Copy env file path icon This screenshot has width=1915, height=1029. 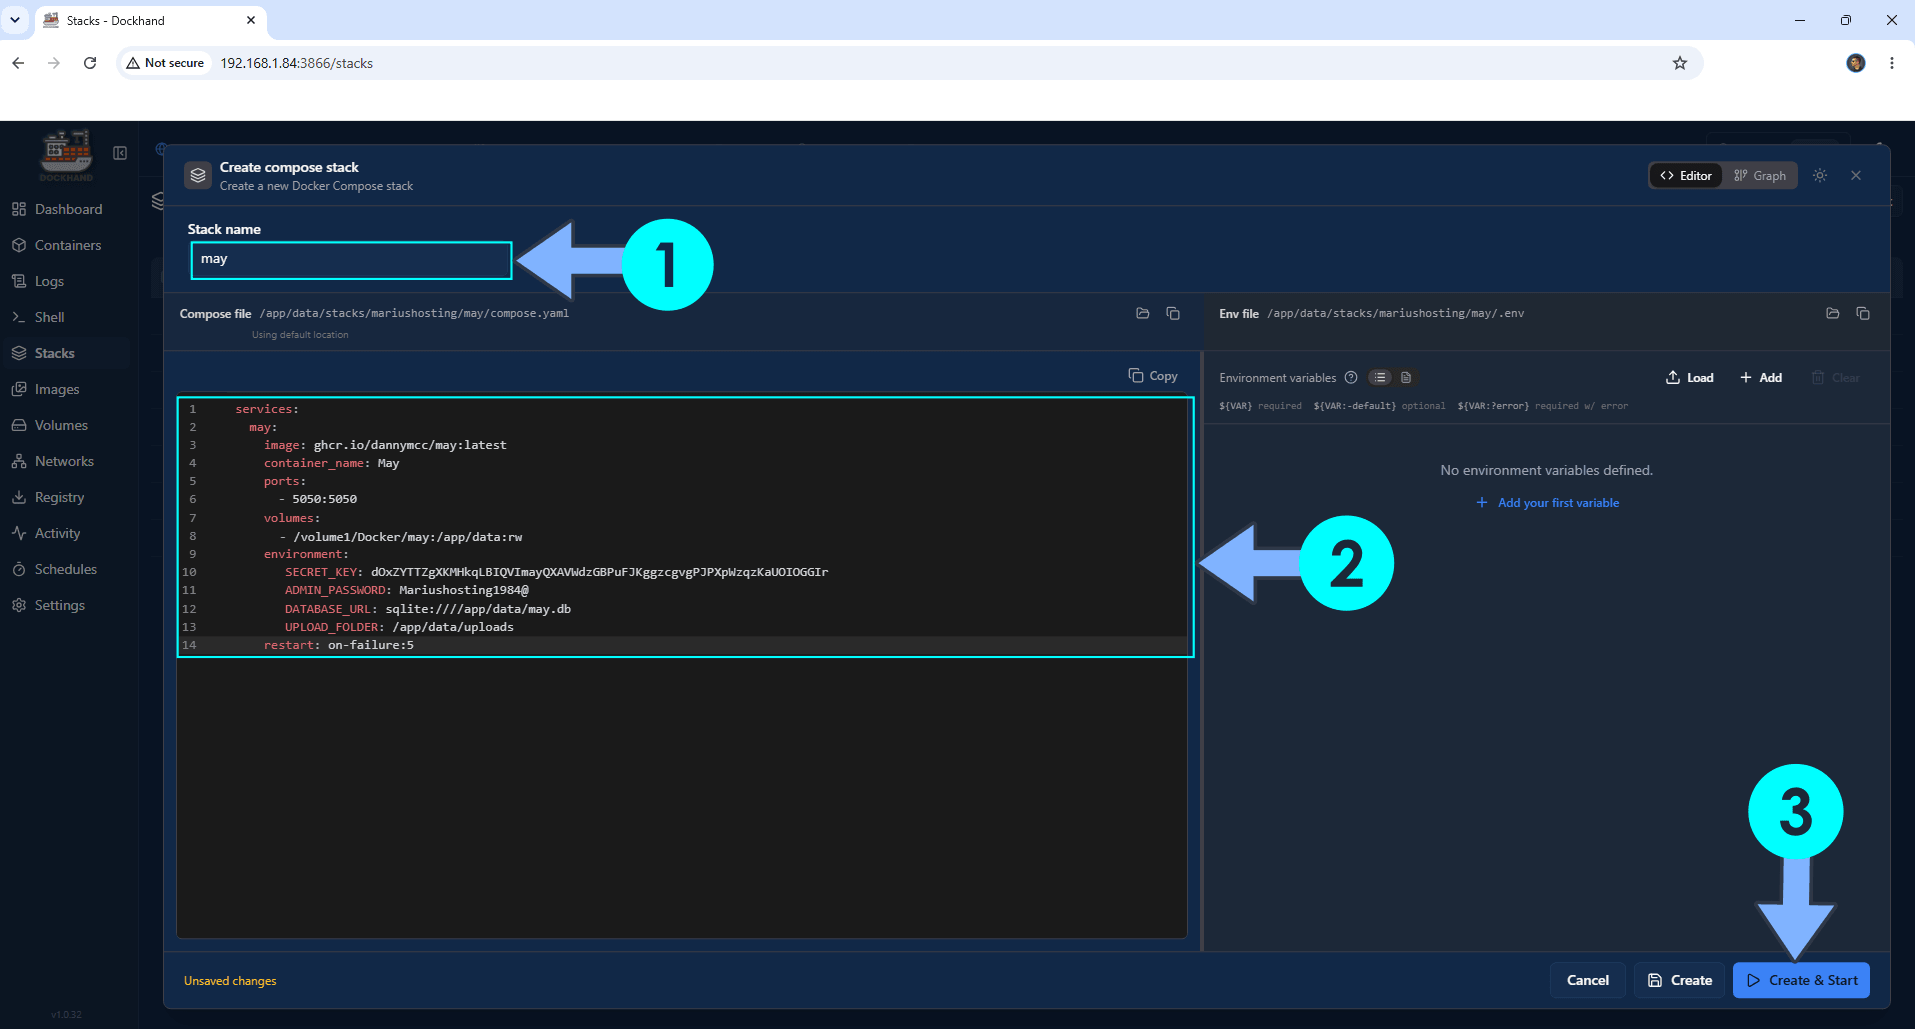coord(1863,313)
